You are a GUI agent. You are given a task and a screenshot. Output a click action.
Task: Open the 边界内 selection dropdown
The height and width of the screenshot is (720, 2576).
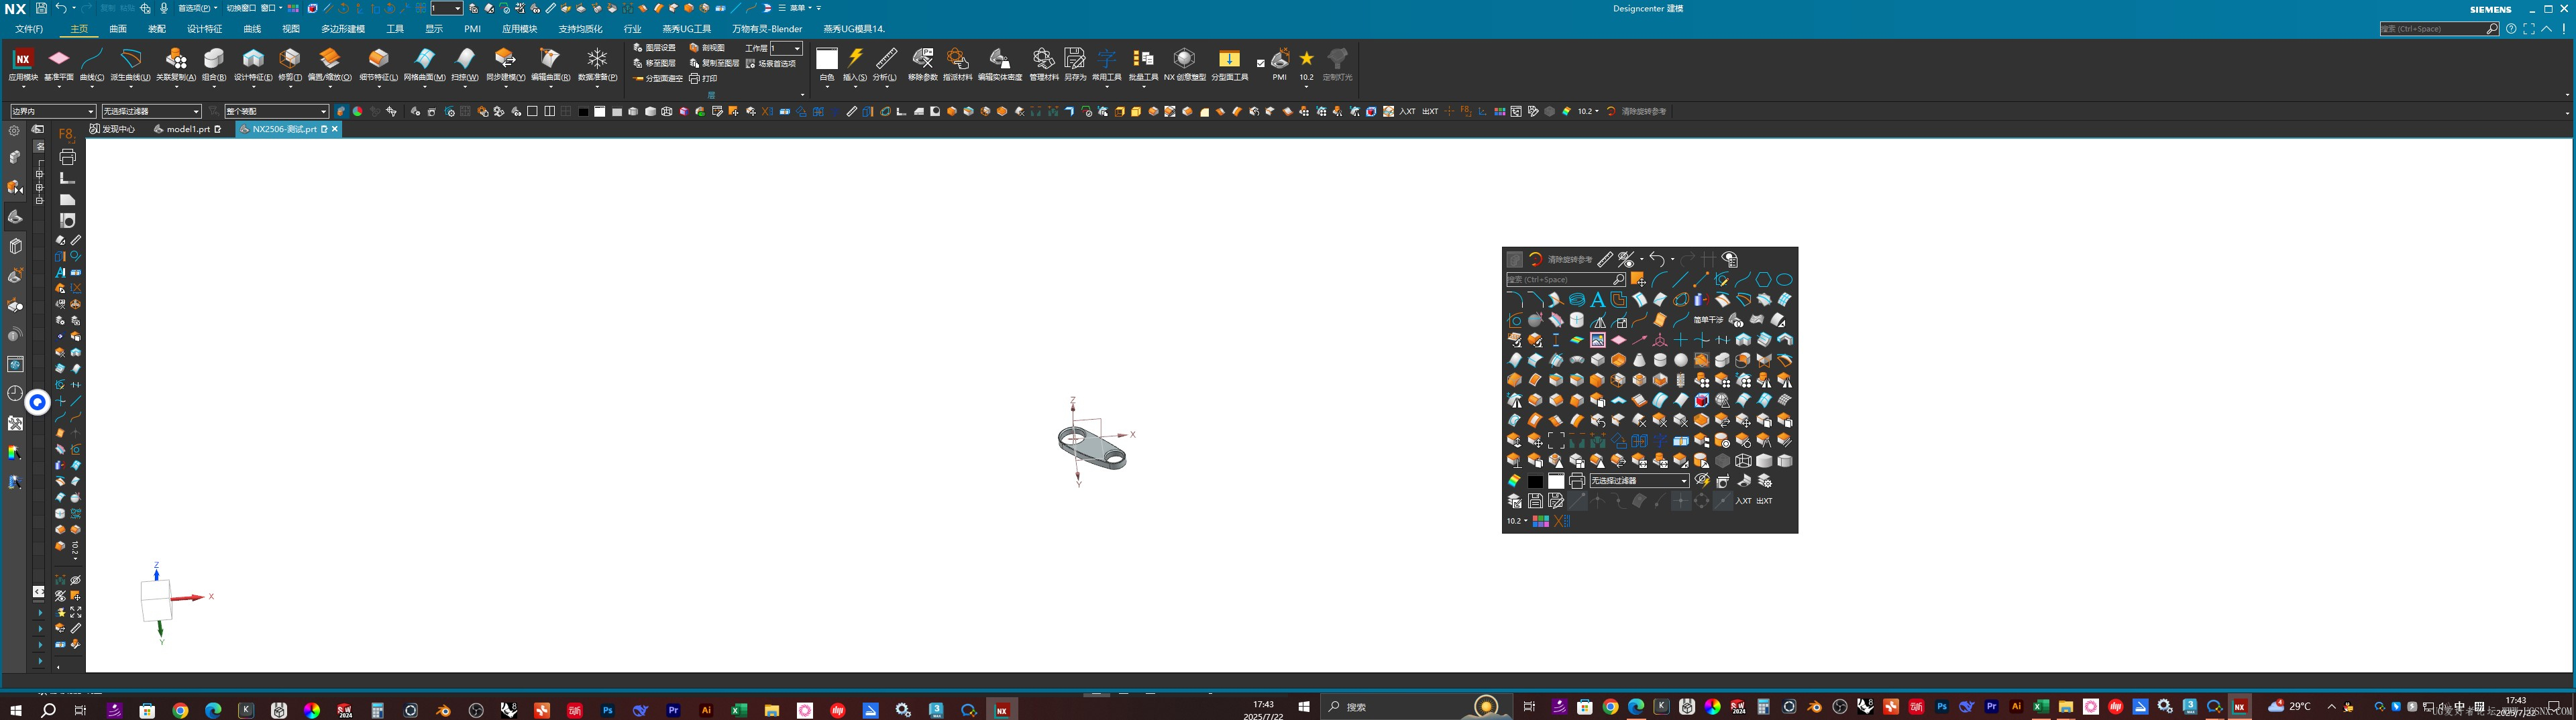click(53, 111)
